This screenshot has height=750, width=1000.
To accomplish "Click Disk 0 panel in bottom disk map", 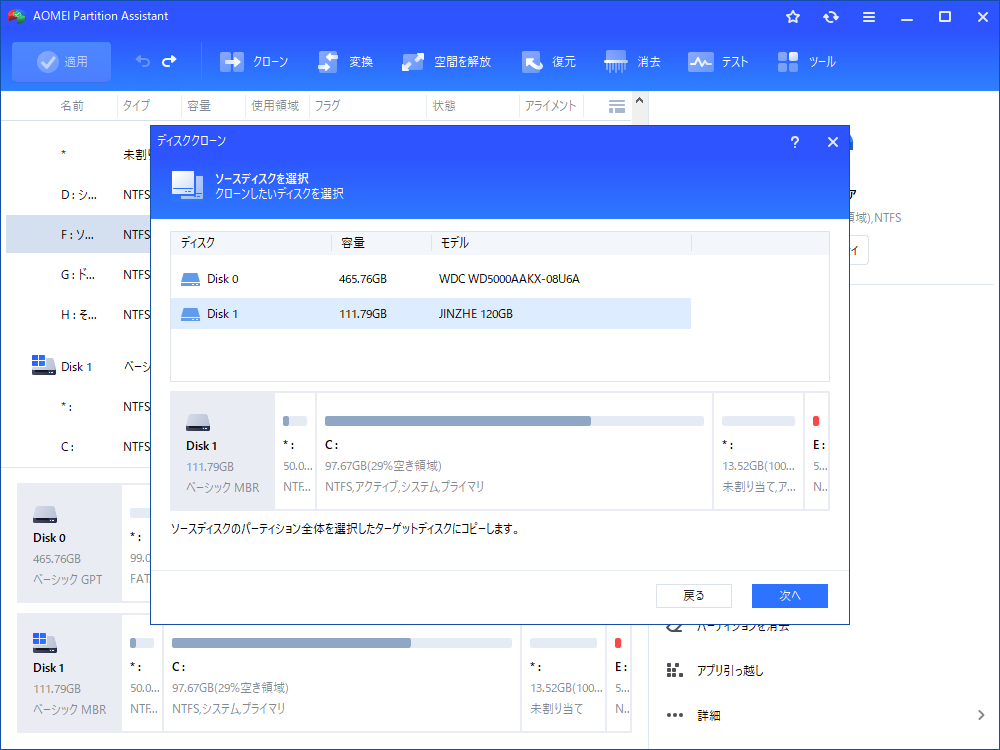I will 69,543.
